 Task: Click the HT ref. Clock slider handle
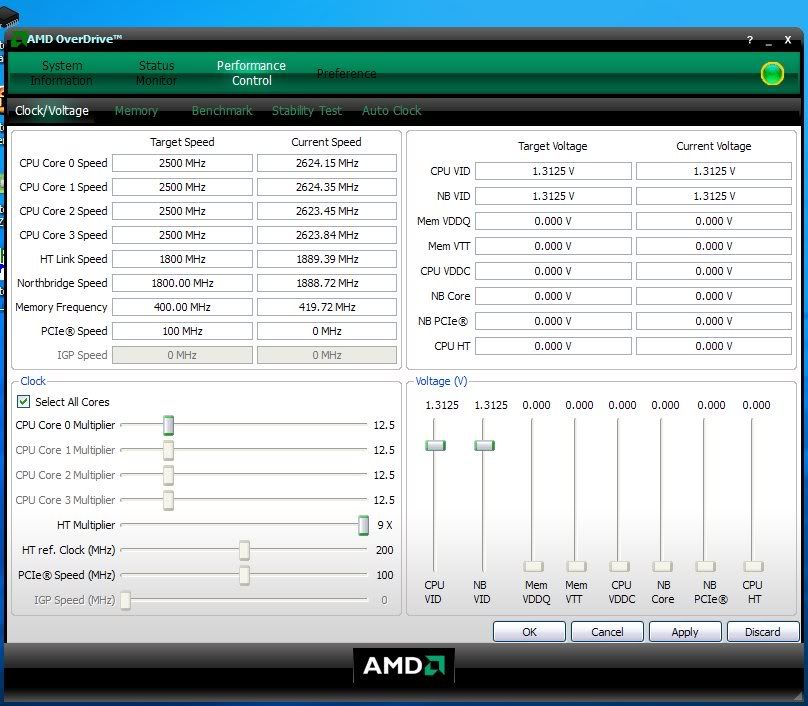(x=244, y=550)
